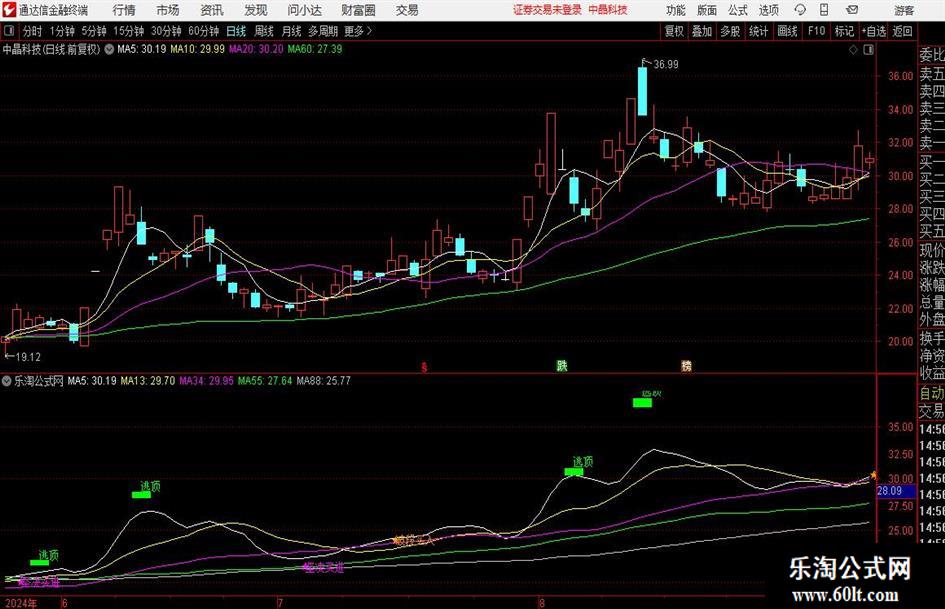
Task: Click the MA88: 25.77 sub-chart label
Action: click(x=324, y=381)
